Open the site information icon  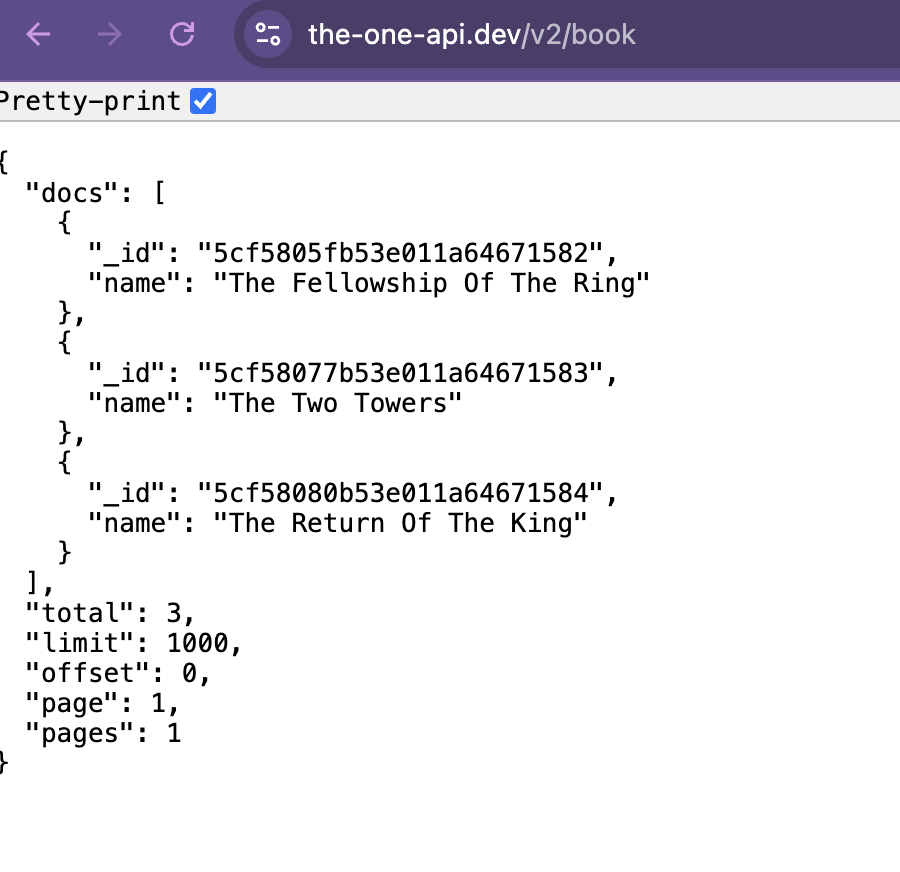(267, 35)
